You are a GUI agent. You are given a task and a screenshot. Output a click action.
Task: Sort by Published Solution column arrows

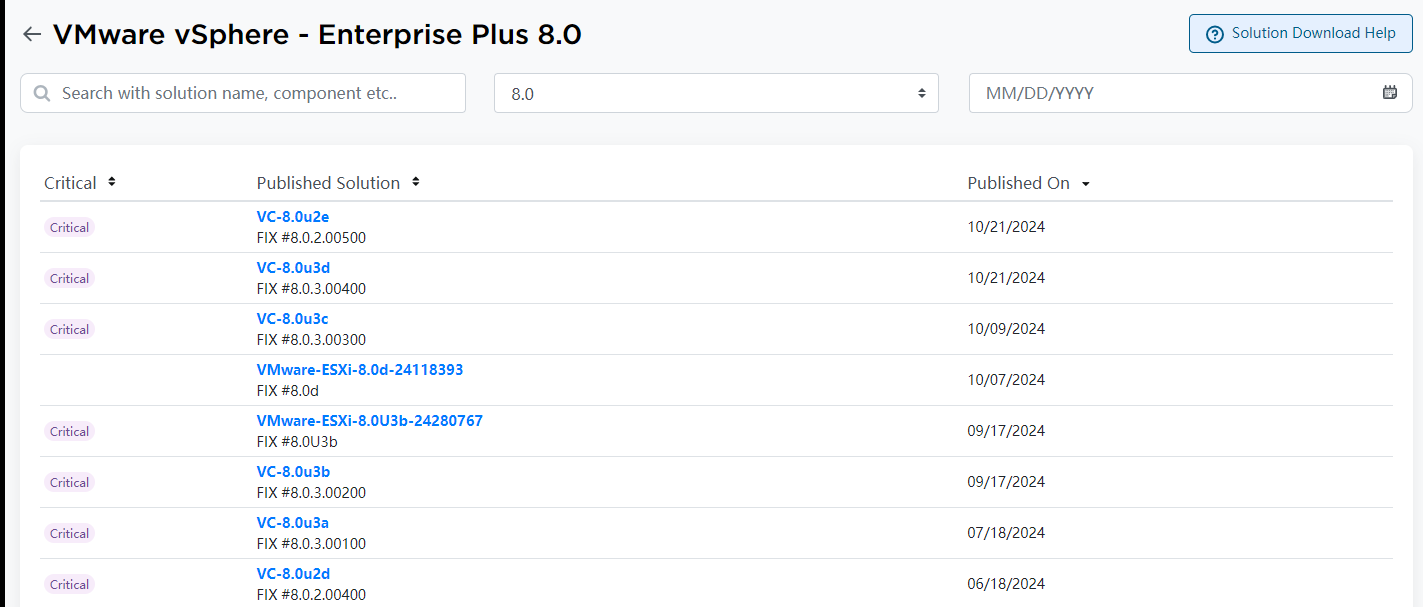tap(416, 182)
